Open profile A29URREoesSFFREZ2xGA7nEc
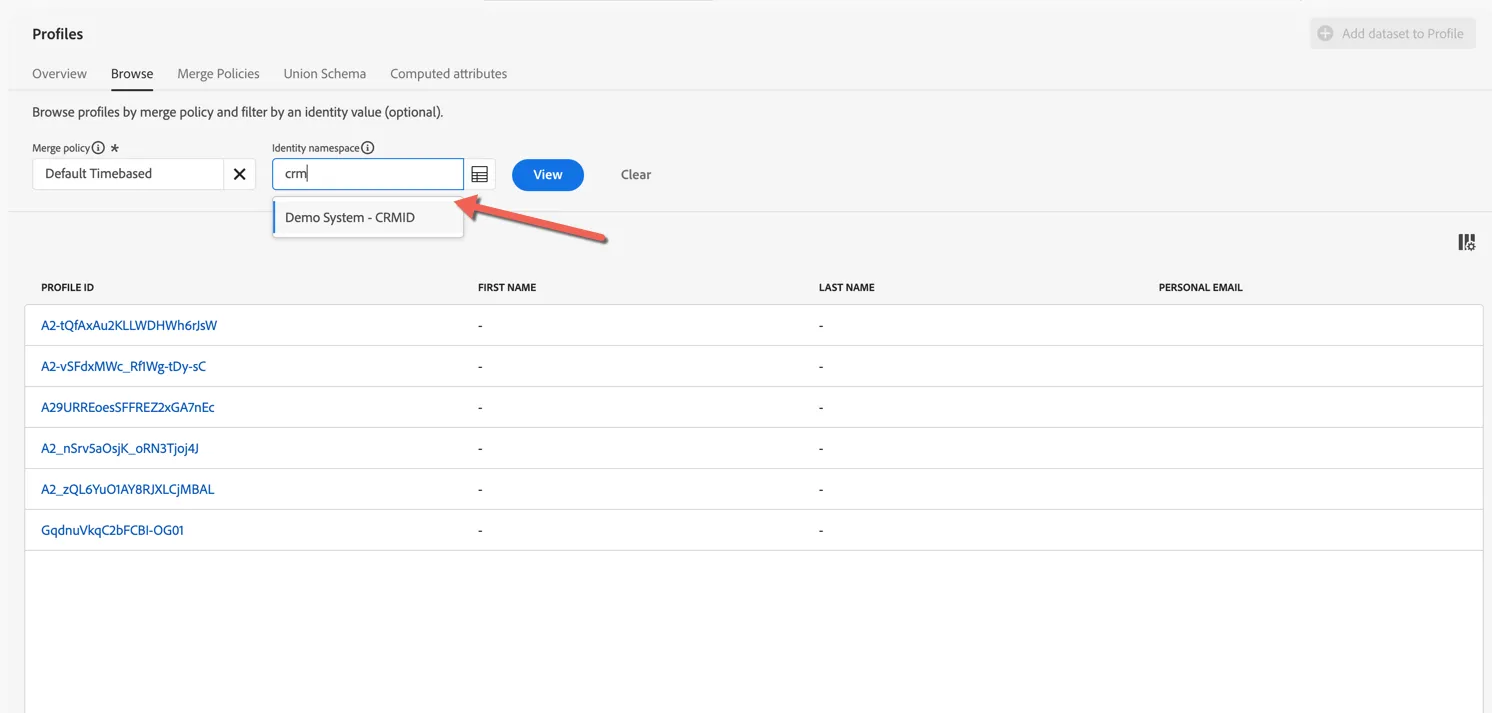Viewport: 1492px width, 713px height. click(128, 407)
